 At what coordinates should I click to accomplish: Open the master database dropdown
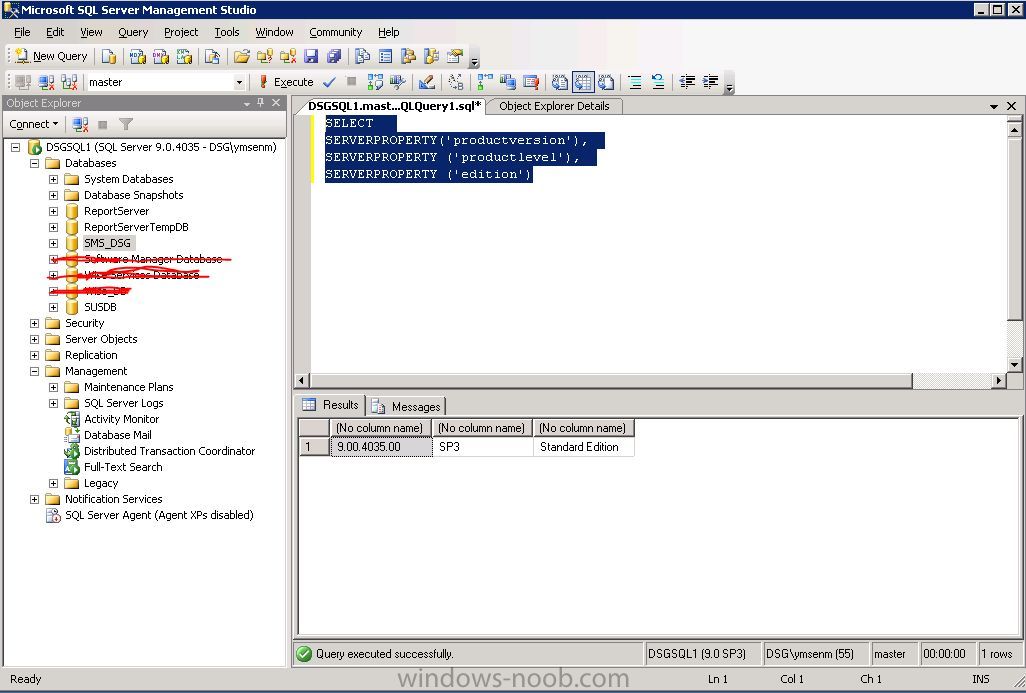[239, 82]
